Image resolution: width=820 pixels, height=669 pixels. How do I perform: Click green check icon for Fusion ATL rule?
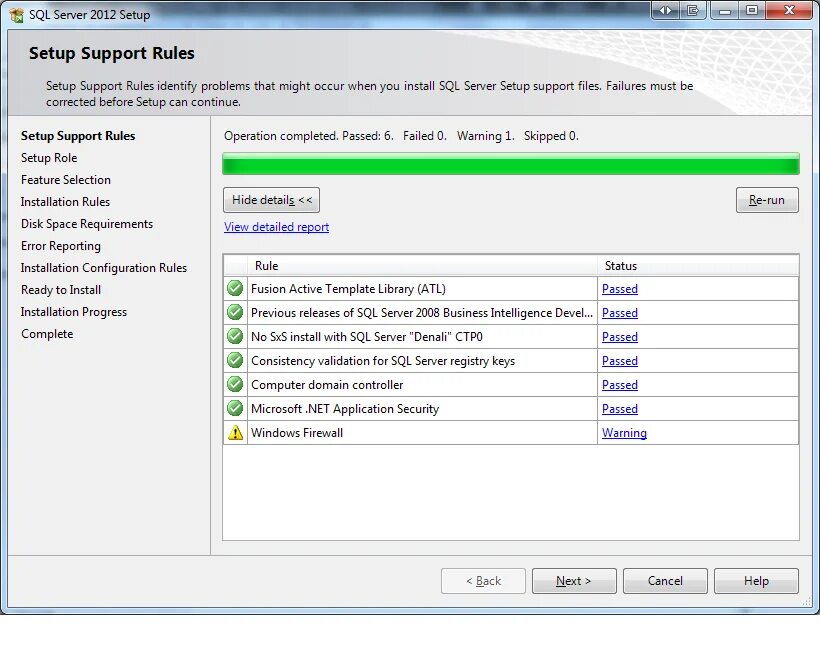235,288
